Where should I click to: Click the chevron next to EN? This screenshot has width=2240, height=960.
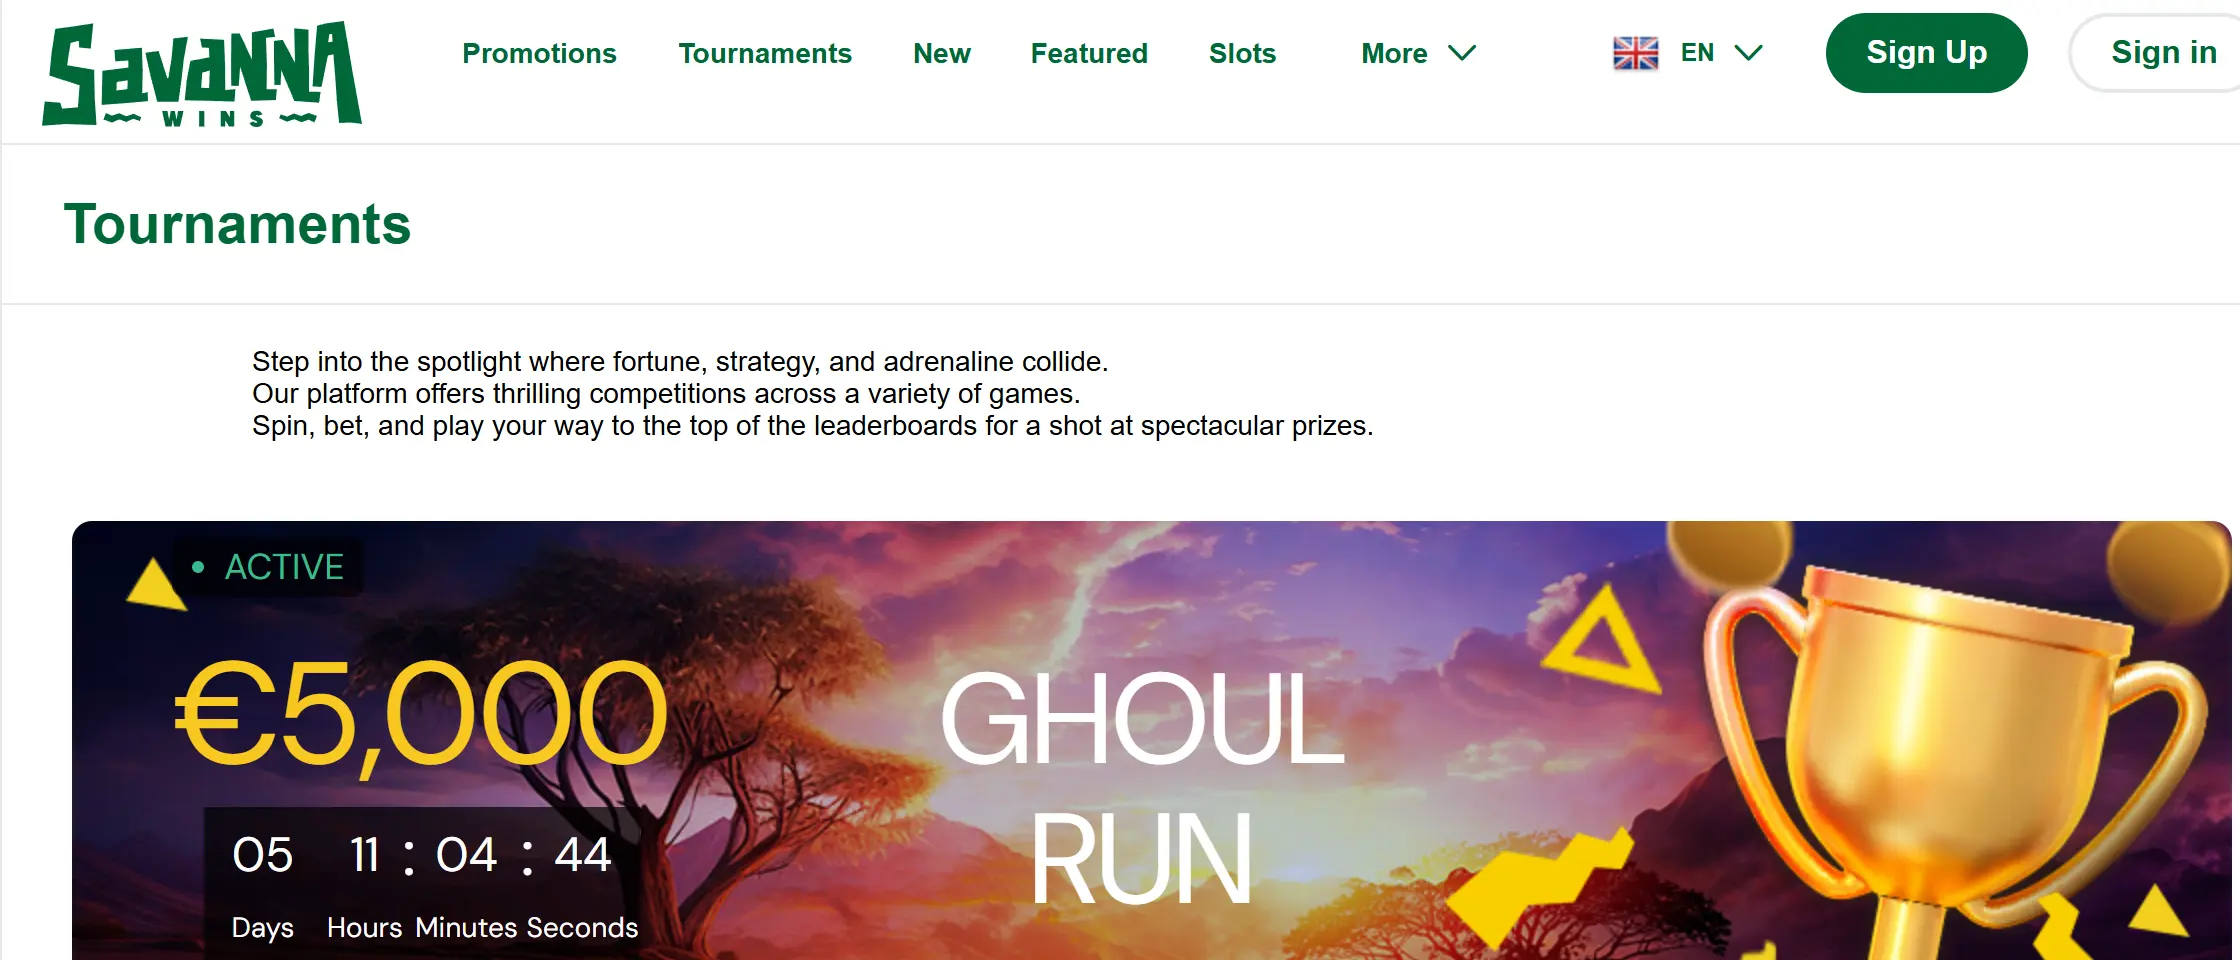point(1748,53)
